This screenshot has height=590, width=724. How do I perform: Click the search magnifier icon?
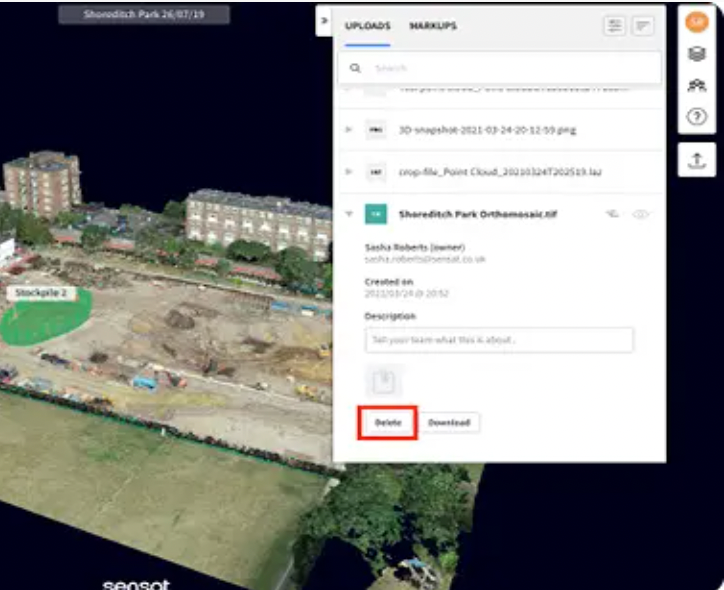click(x=355, y=68)
